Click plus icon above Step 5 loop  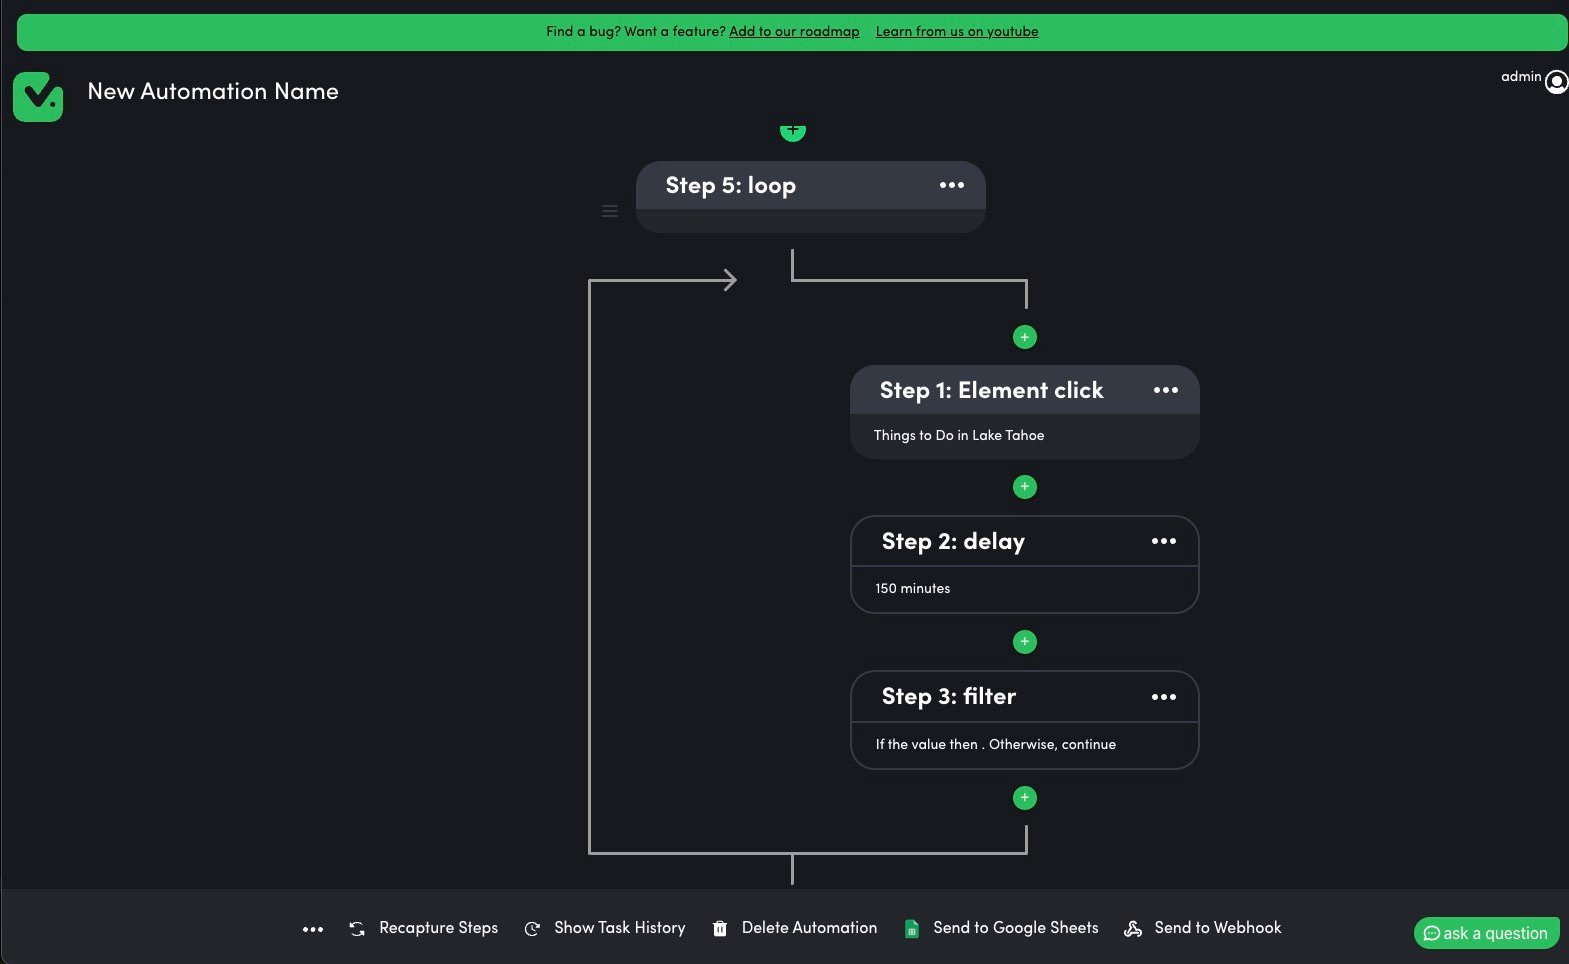(792, 131)
